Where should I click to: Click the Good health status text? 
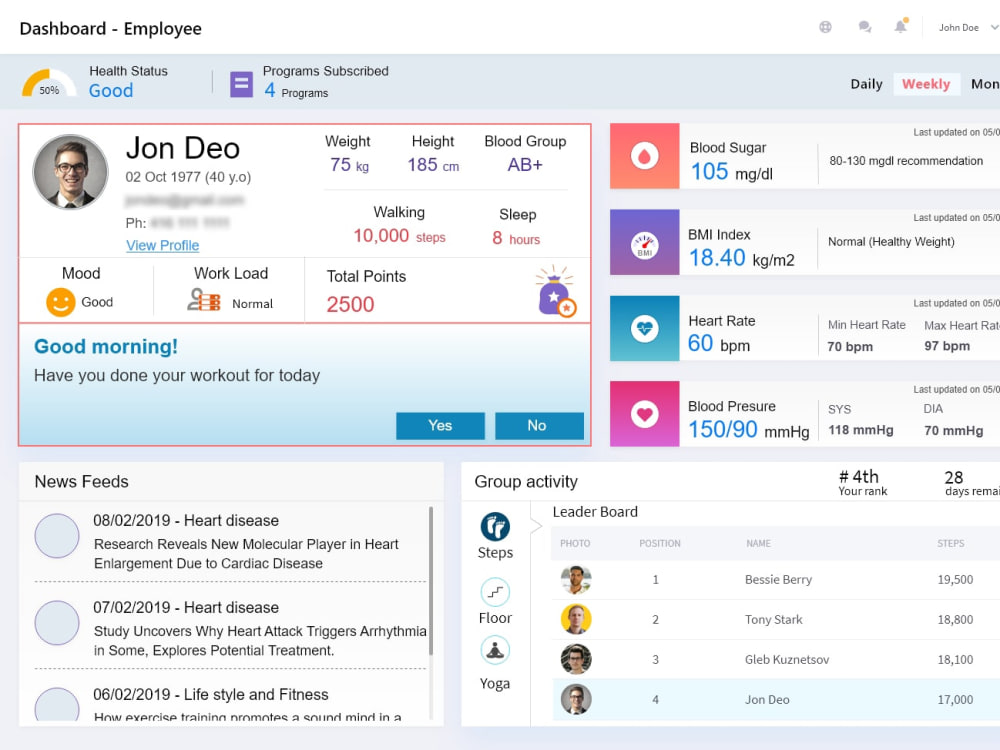tap(111, 91)
